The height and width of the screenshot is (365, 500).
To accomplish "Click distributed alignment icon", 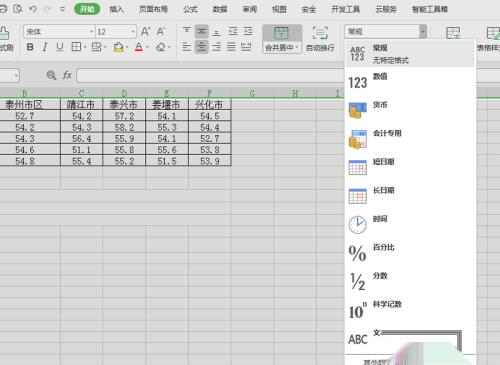I will click(246, 47).
